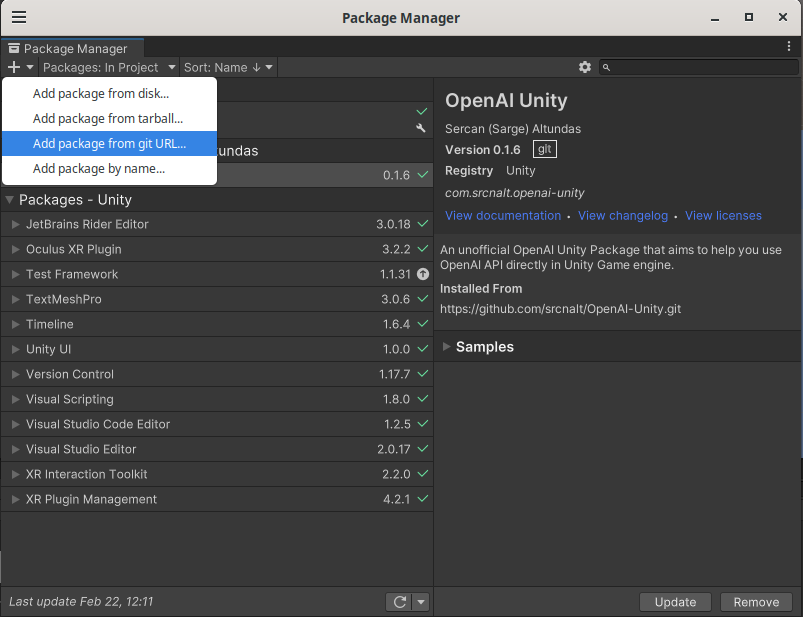Choose Add package from disk
The height and width of the screenshot is (617, 803).
tap(100, 93)
